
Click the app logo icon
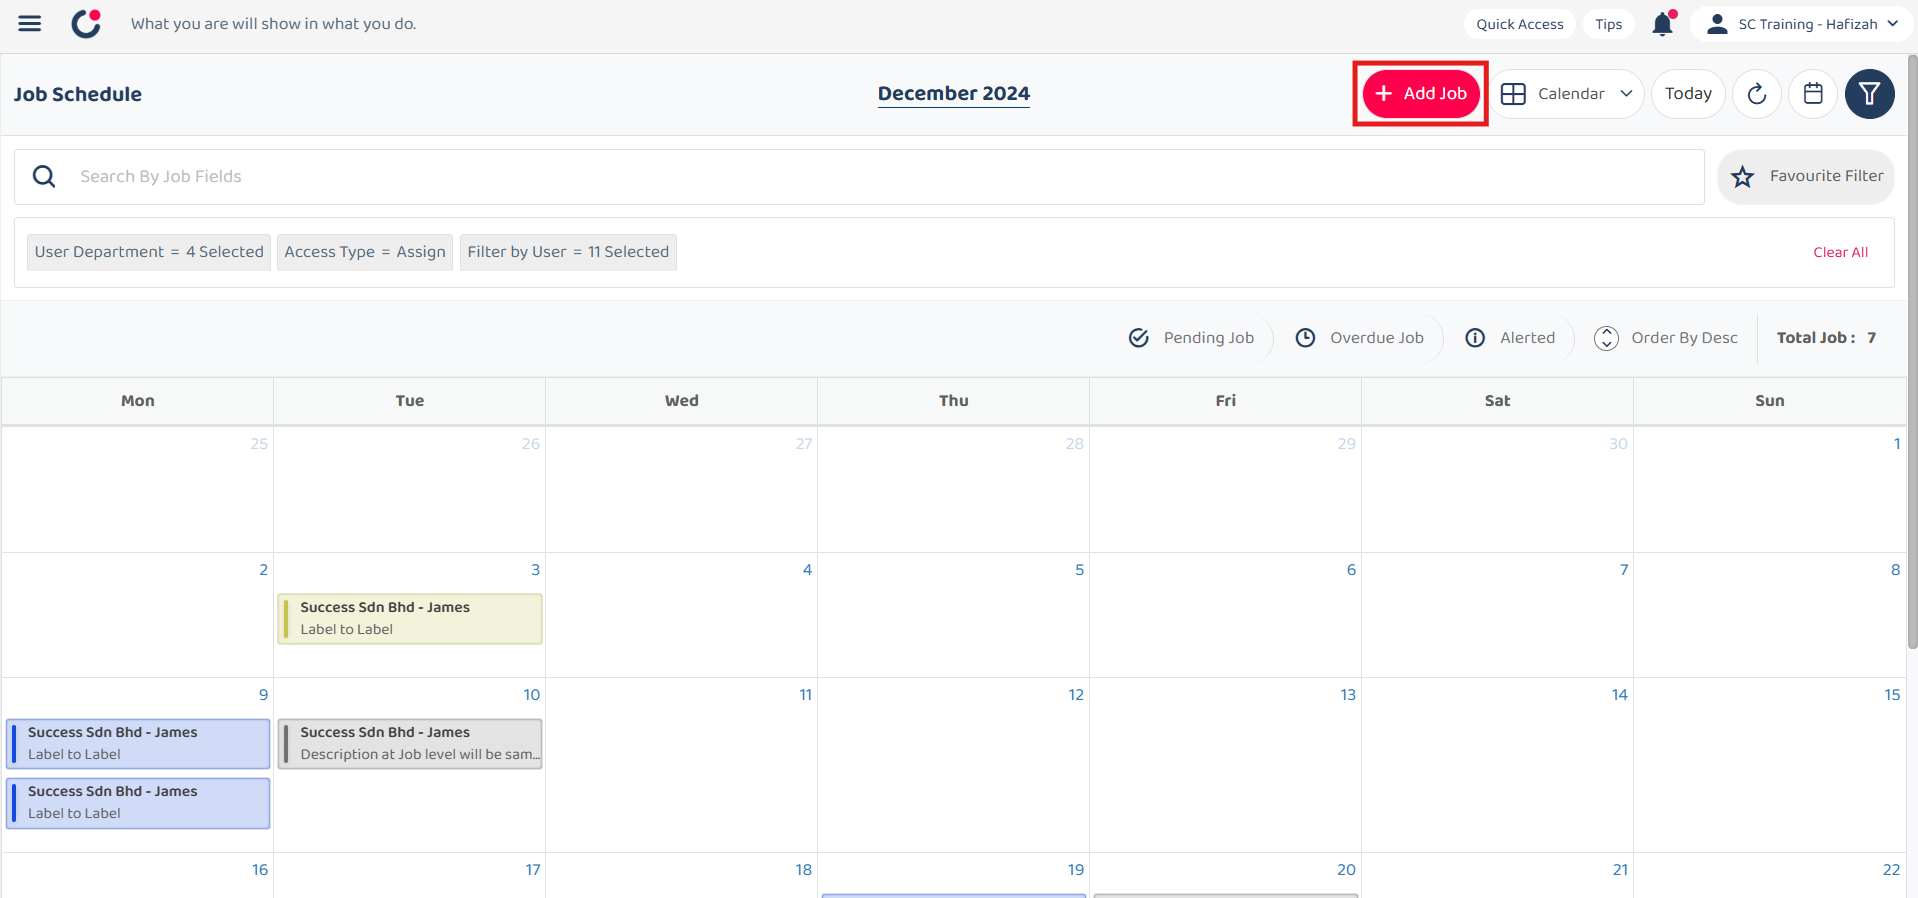point(87,23)
